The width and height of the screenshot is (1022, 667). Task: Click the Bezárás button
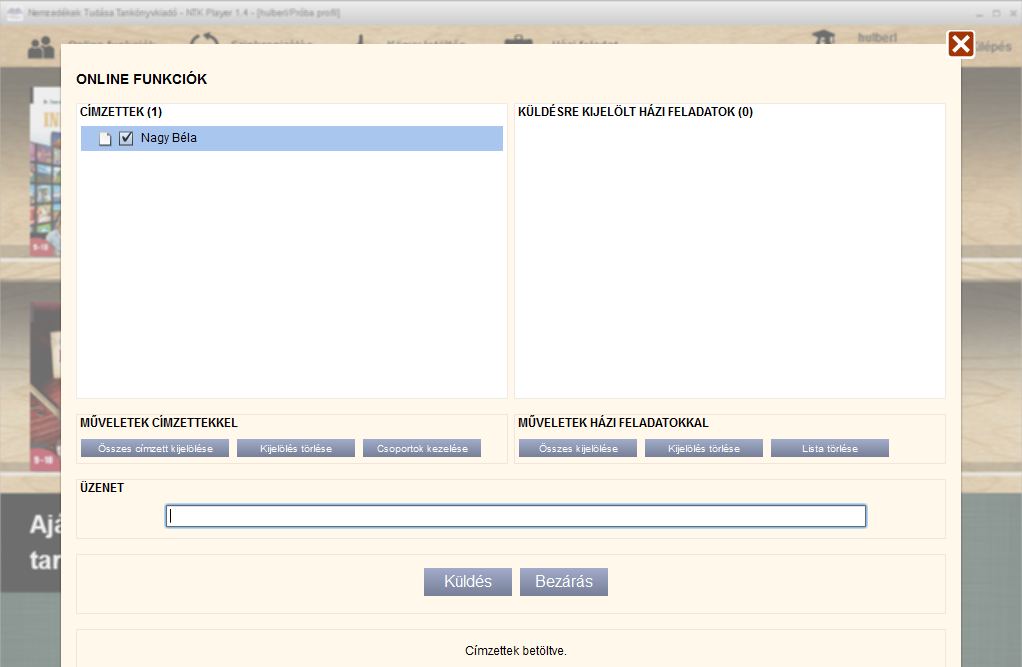tap(564, 582)
